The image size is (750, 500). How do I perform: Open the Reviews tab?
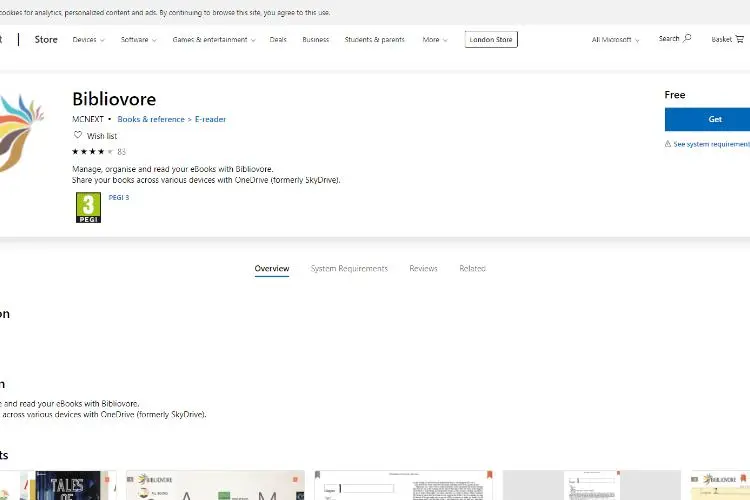(x=423, y=269)
